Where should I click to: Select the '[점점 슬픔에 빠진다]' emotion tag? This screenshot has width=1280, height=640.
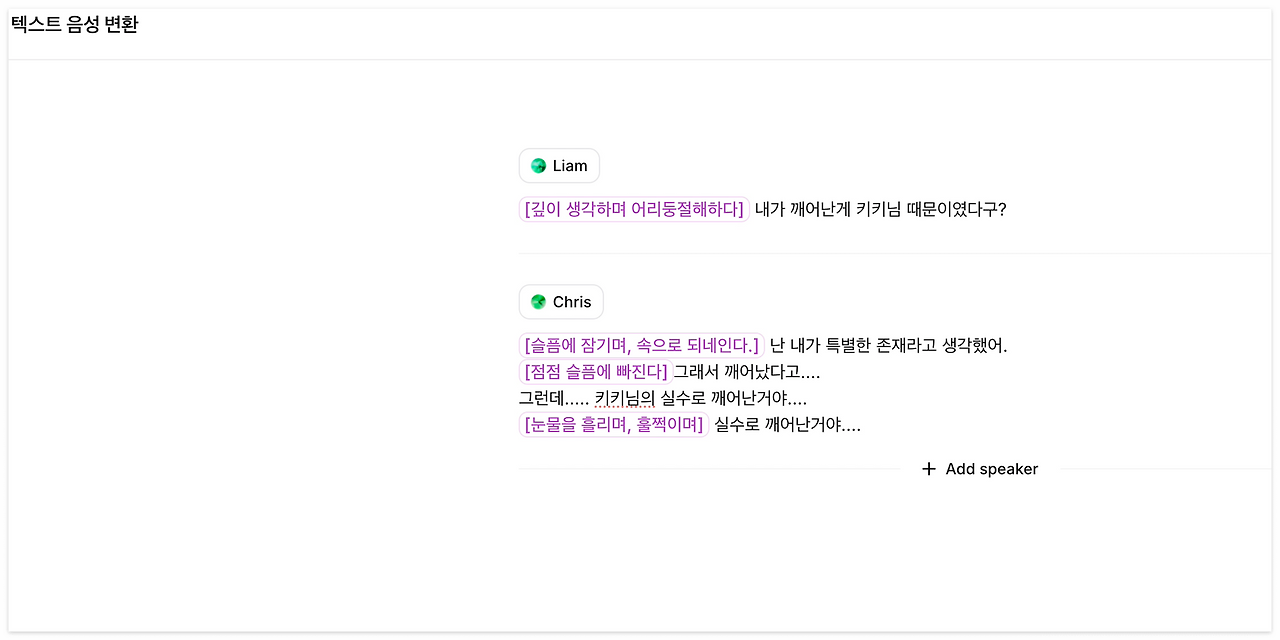[594, 371]
